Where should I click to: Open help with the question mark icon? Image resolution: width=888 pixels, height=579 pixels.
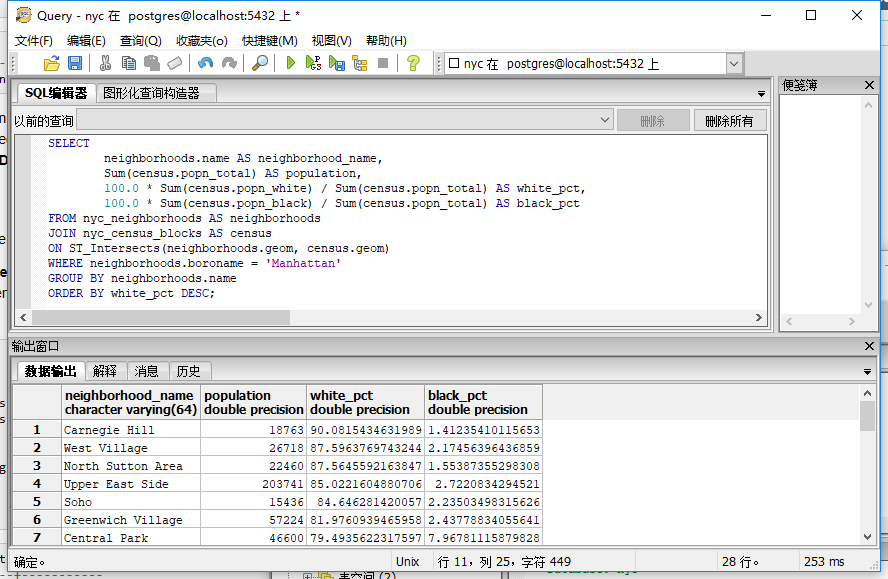point(413,63)
